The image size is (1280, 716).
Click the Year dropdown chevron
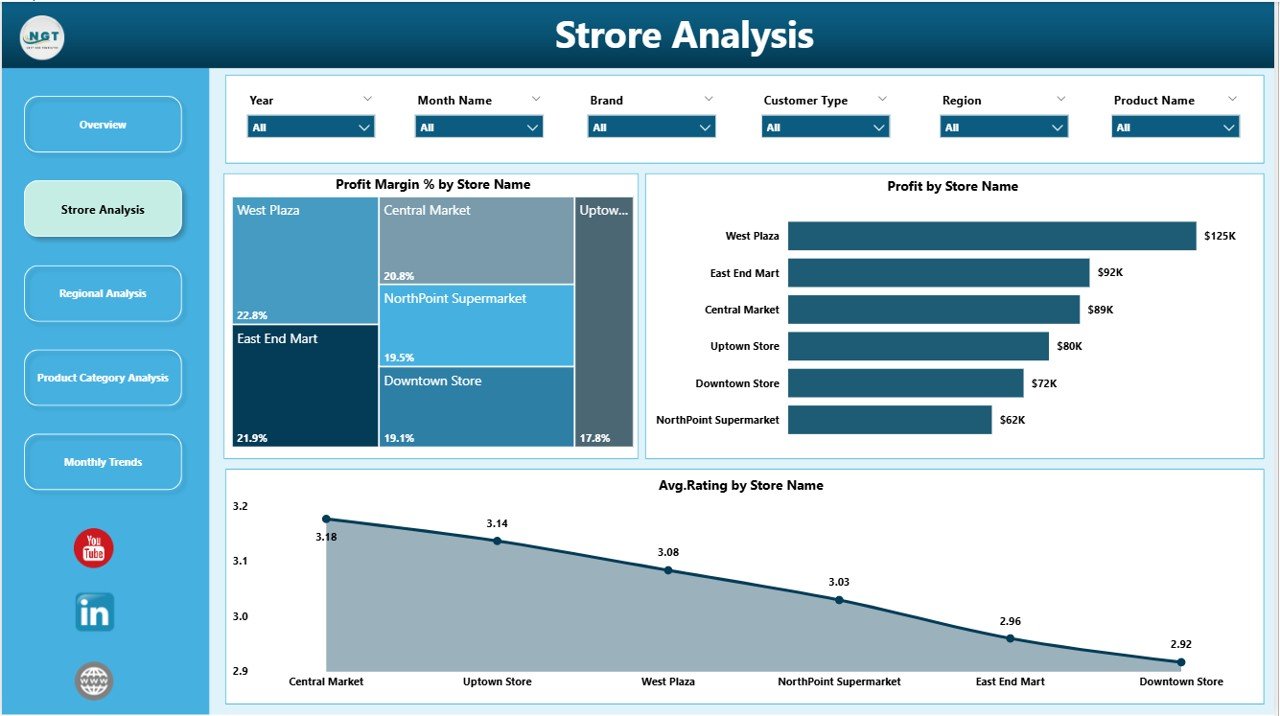[367, 100]
